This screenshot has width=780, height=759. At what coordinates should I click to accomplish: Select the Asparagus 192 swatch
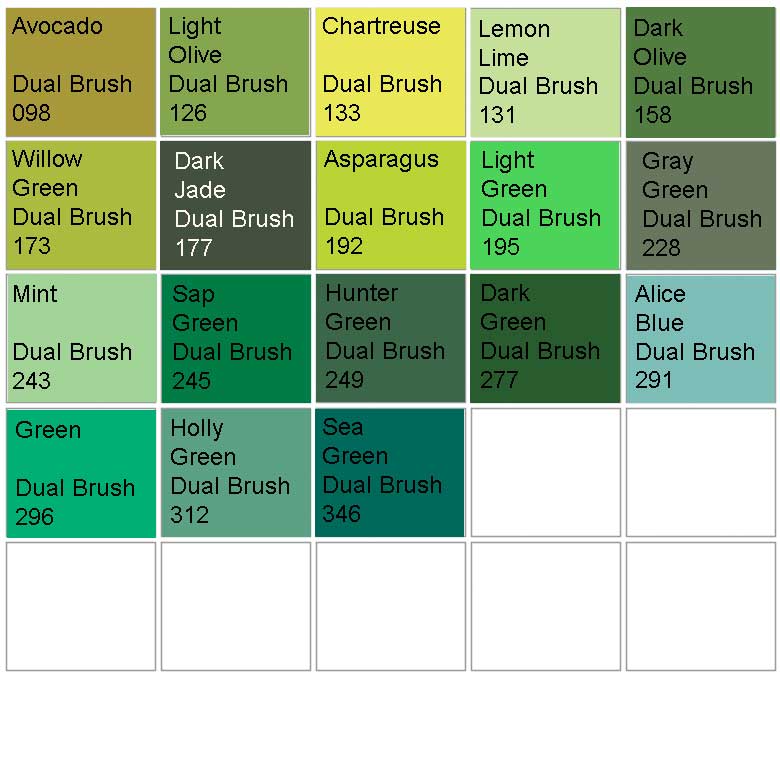(391, 205)
